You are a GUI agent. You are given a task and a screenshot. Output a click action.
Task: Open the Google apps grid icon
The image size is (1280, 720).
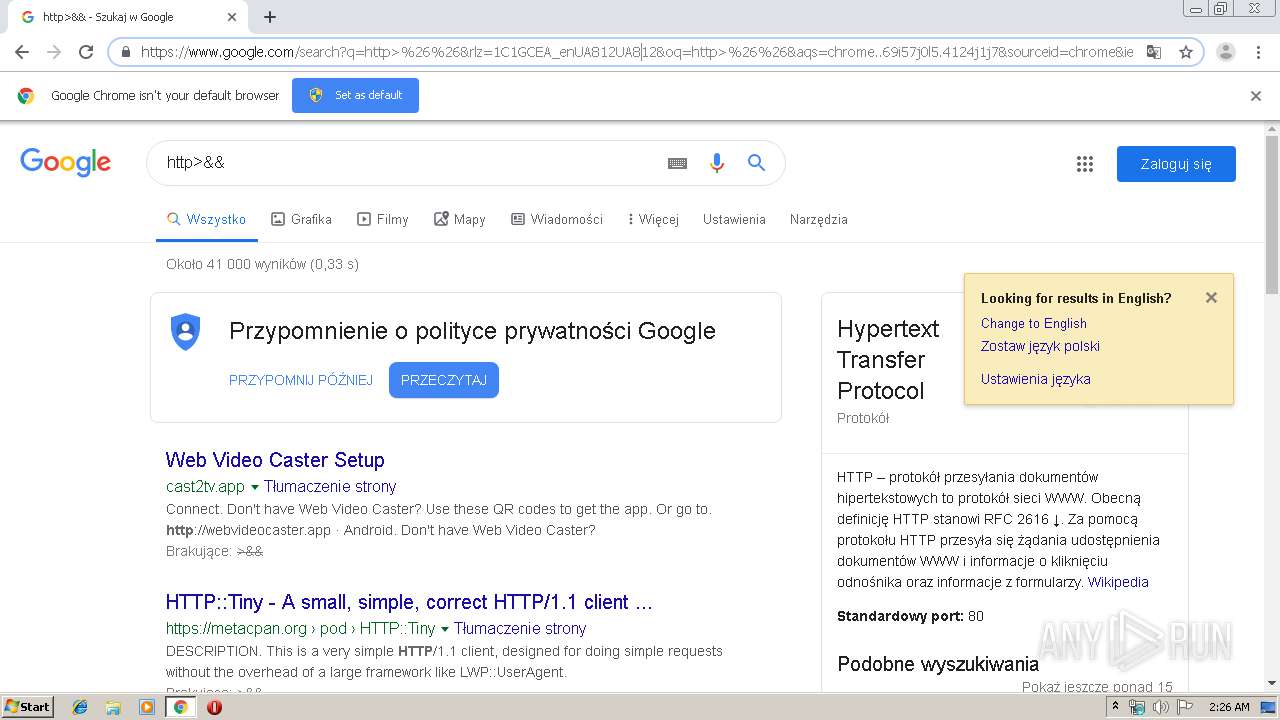click(x=1085, y=164)
